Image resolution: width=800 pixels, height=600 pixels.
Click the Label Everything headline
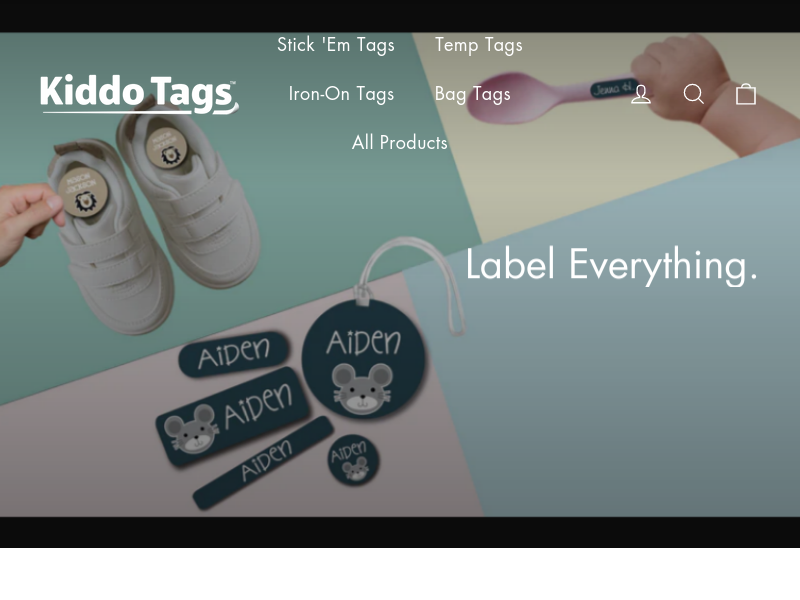tap(611, 265)
